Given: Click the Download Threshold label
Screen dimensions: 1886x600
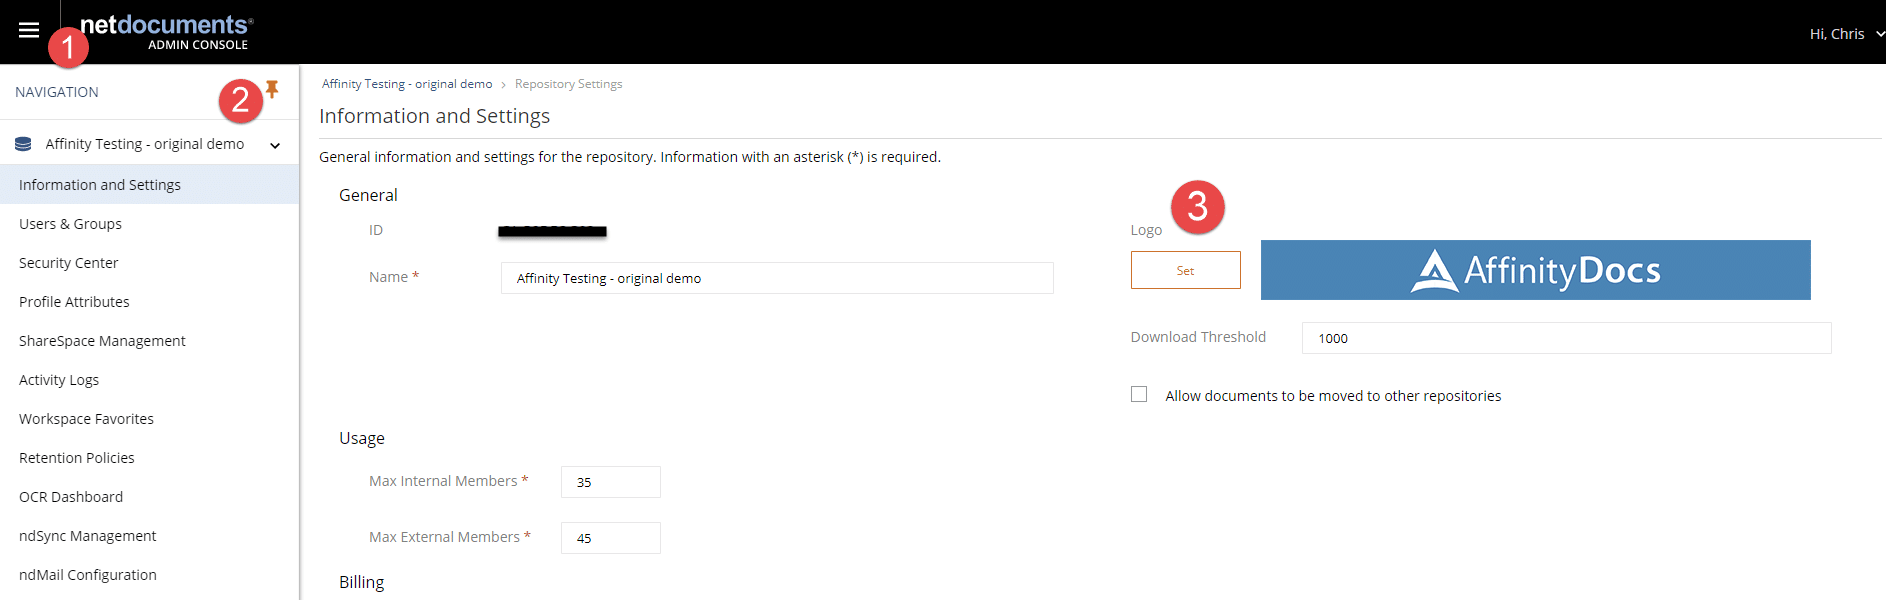Looking at the screenshot, I should coord(1198,337).
